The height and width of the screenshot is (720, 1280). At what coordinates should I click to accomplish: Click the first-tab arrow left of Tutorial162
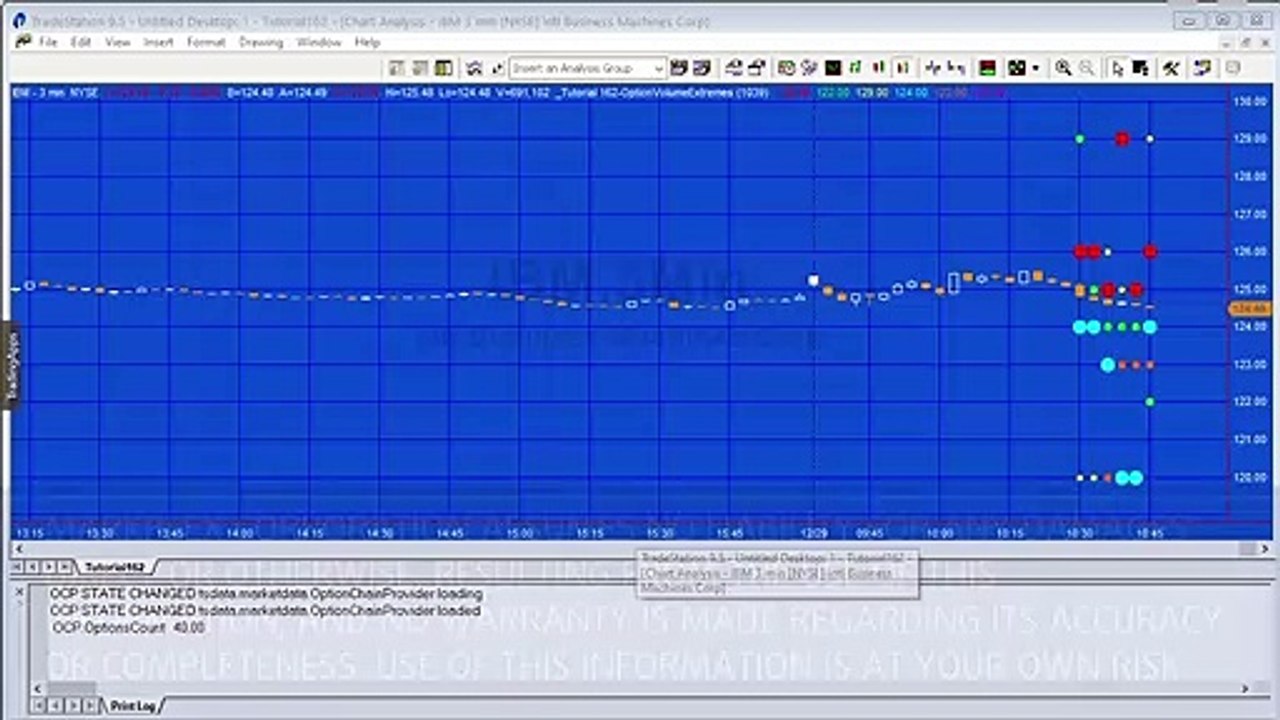[x=19, y=567]
